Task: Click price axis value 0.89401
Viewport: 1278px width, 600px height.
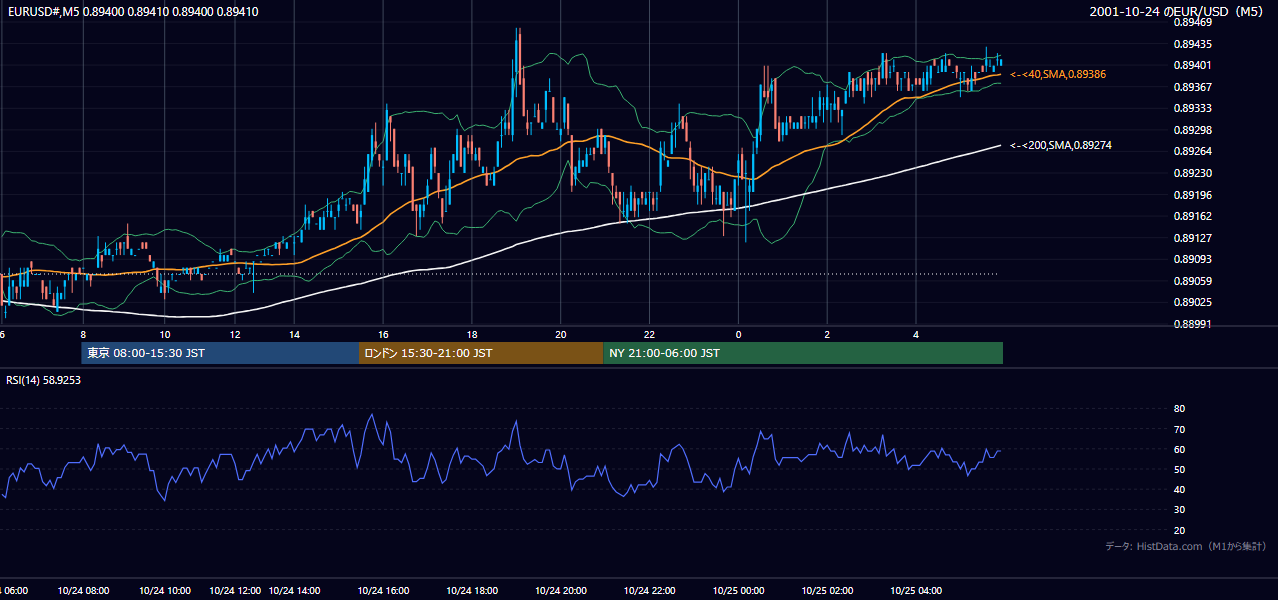Action: (x=1195, y=65)
